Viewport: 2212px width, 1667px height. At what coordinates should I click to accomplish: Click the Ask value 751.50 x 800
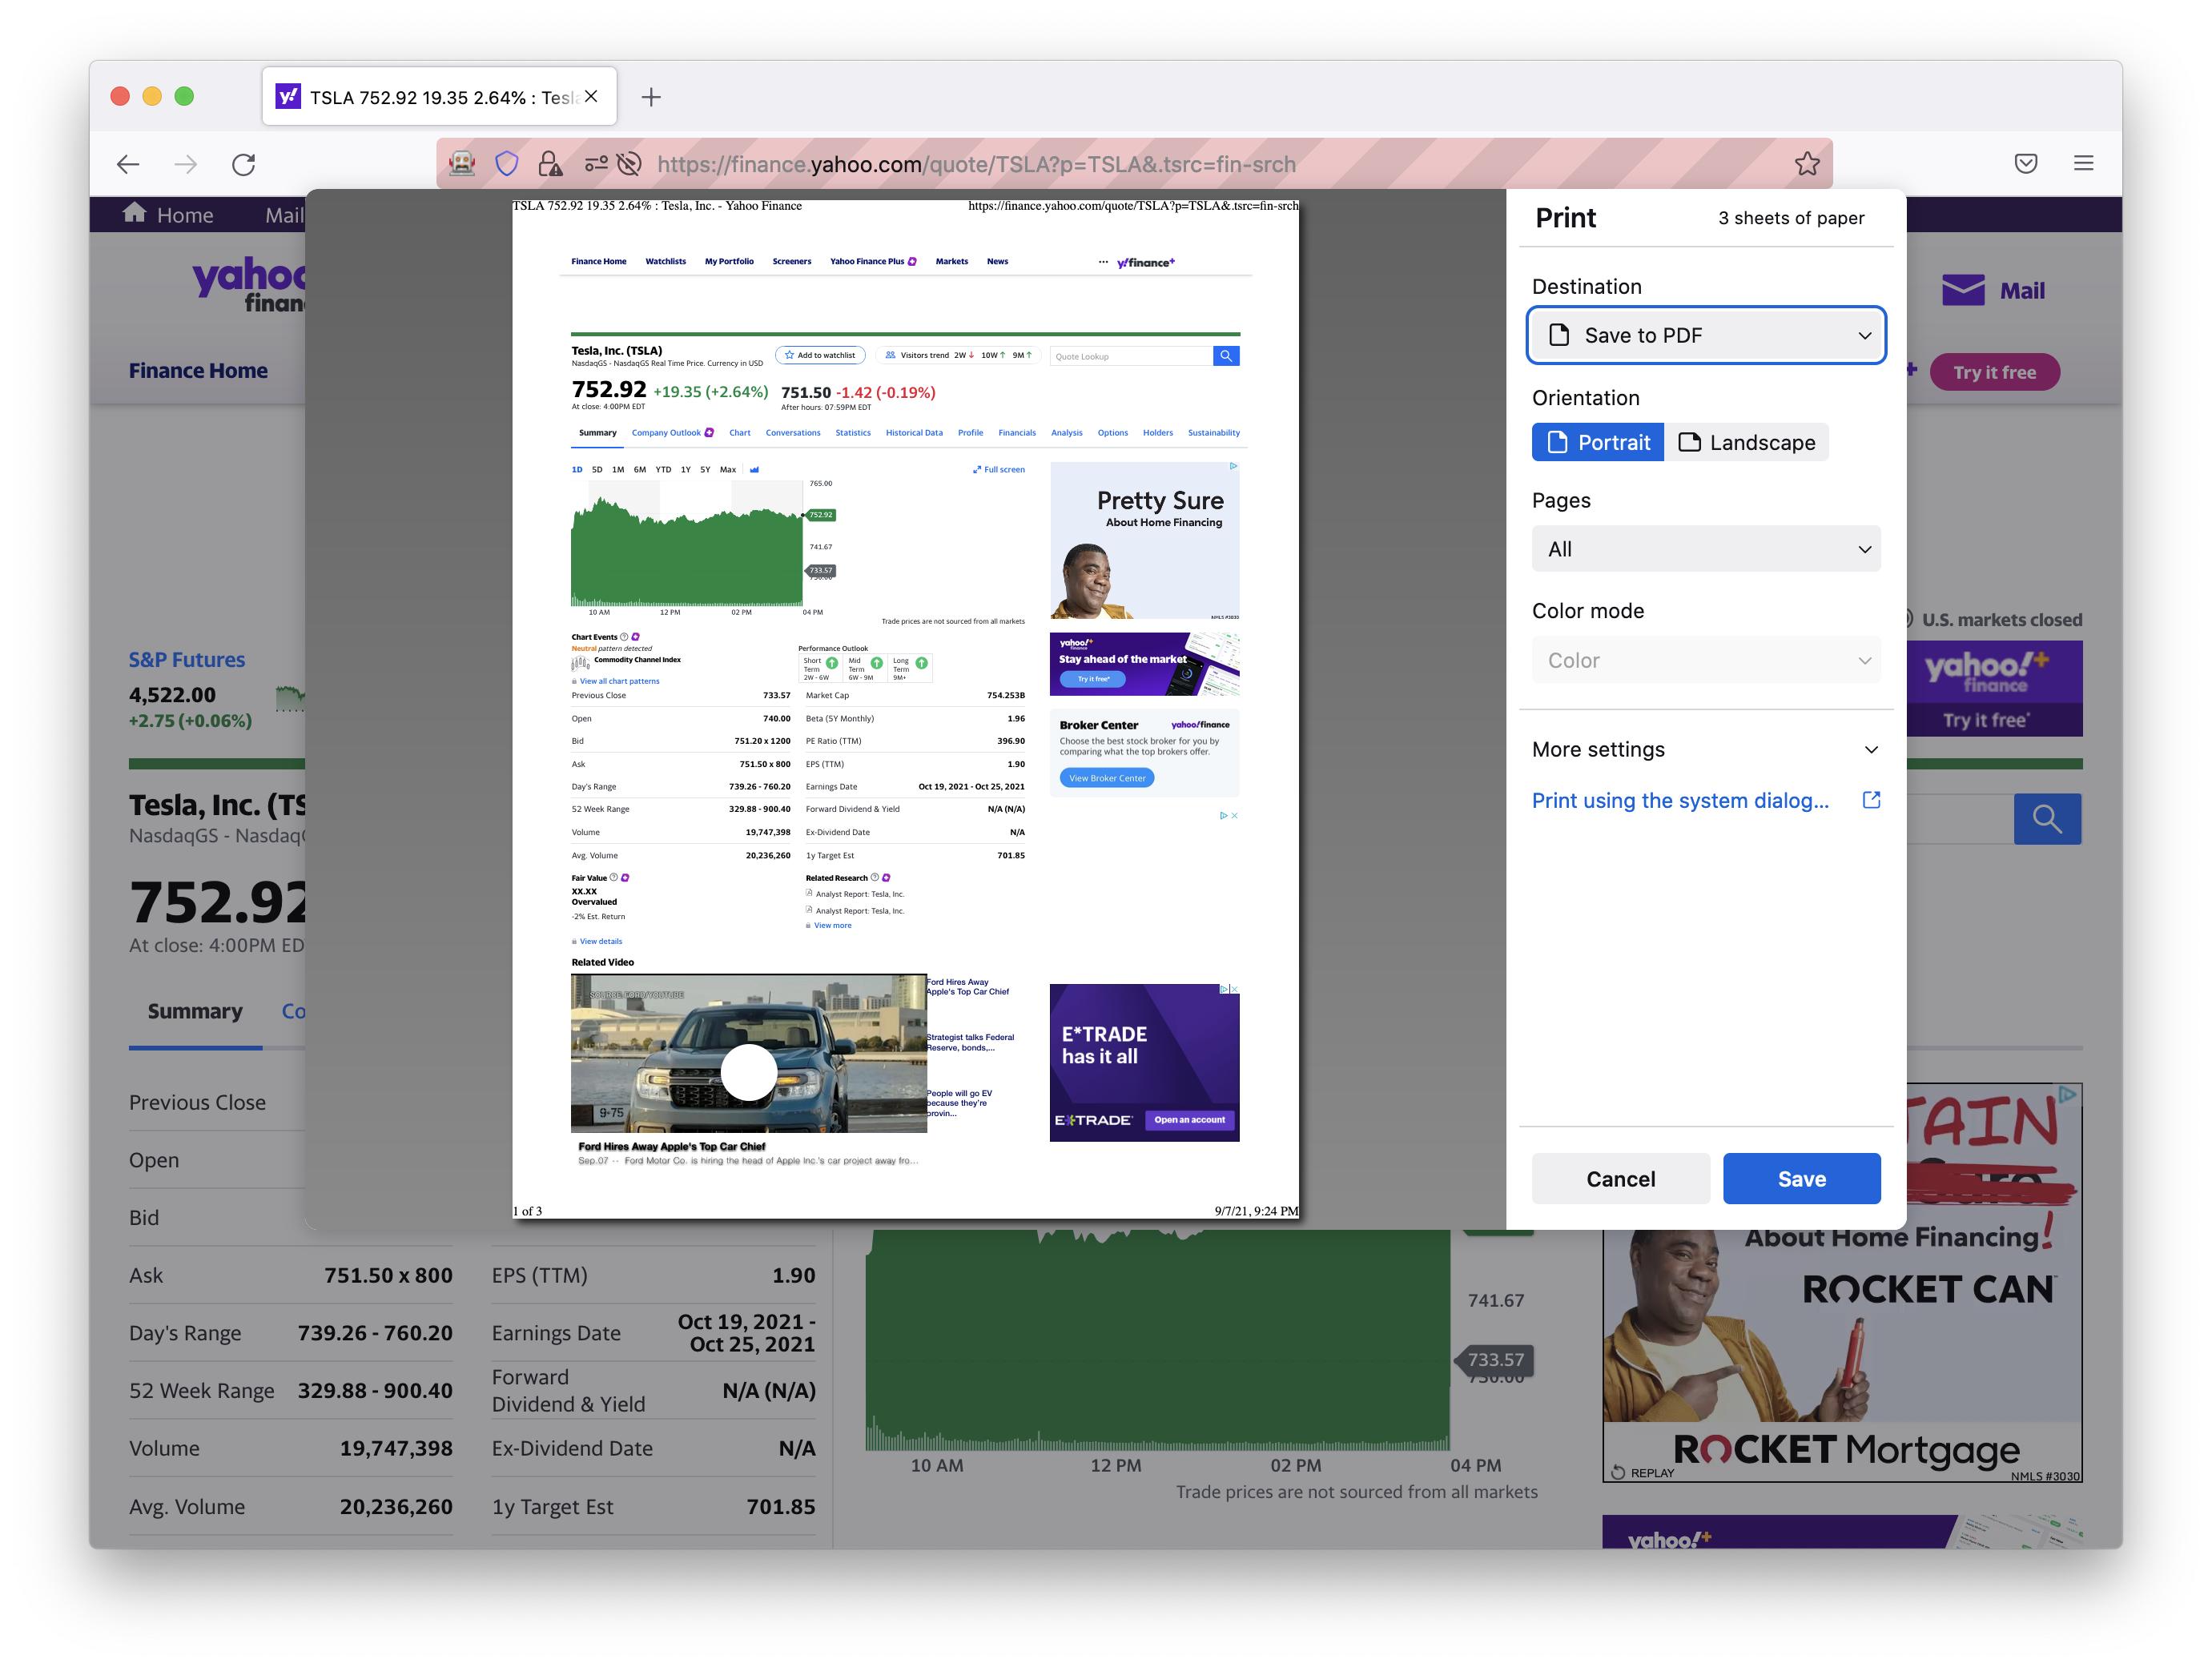pos(388,1275)
